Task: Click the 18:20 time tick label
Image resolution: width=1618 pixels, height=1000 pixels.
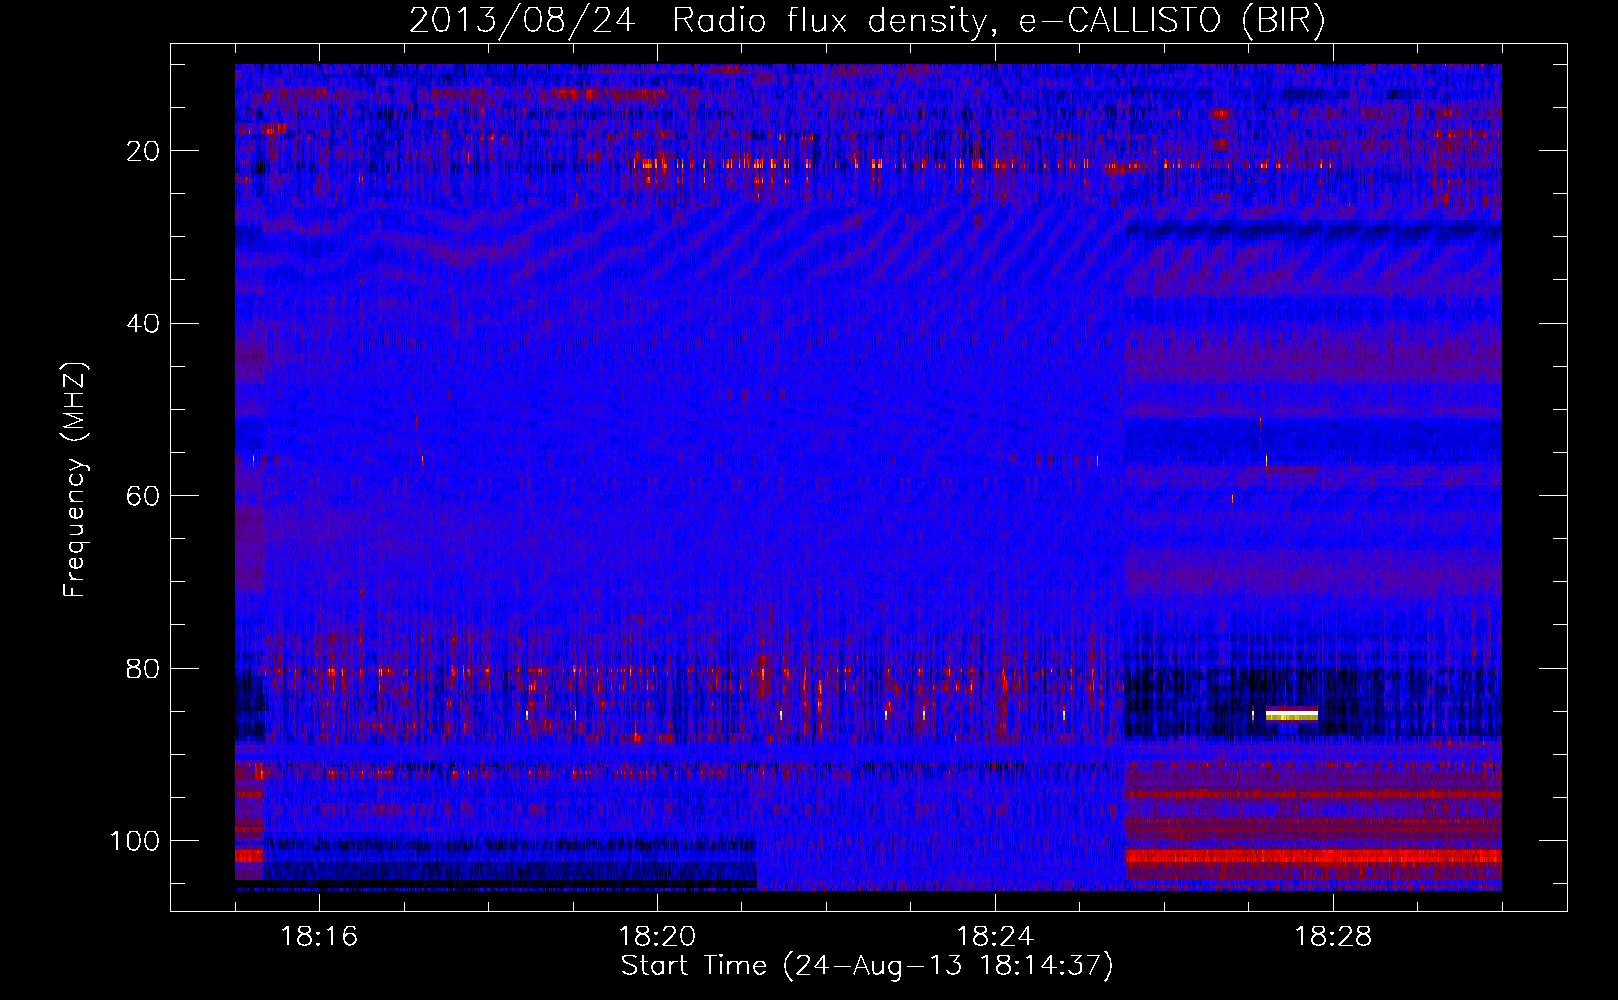Action: [x=657, y=936]
